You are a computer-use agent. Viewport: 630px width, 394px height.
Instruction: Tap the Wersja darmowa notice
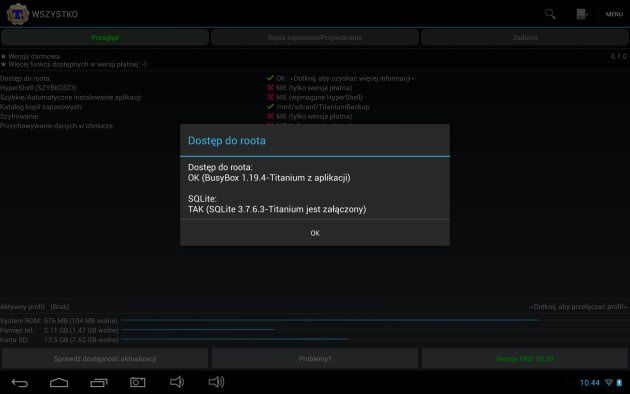pos(31,56)
